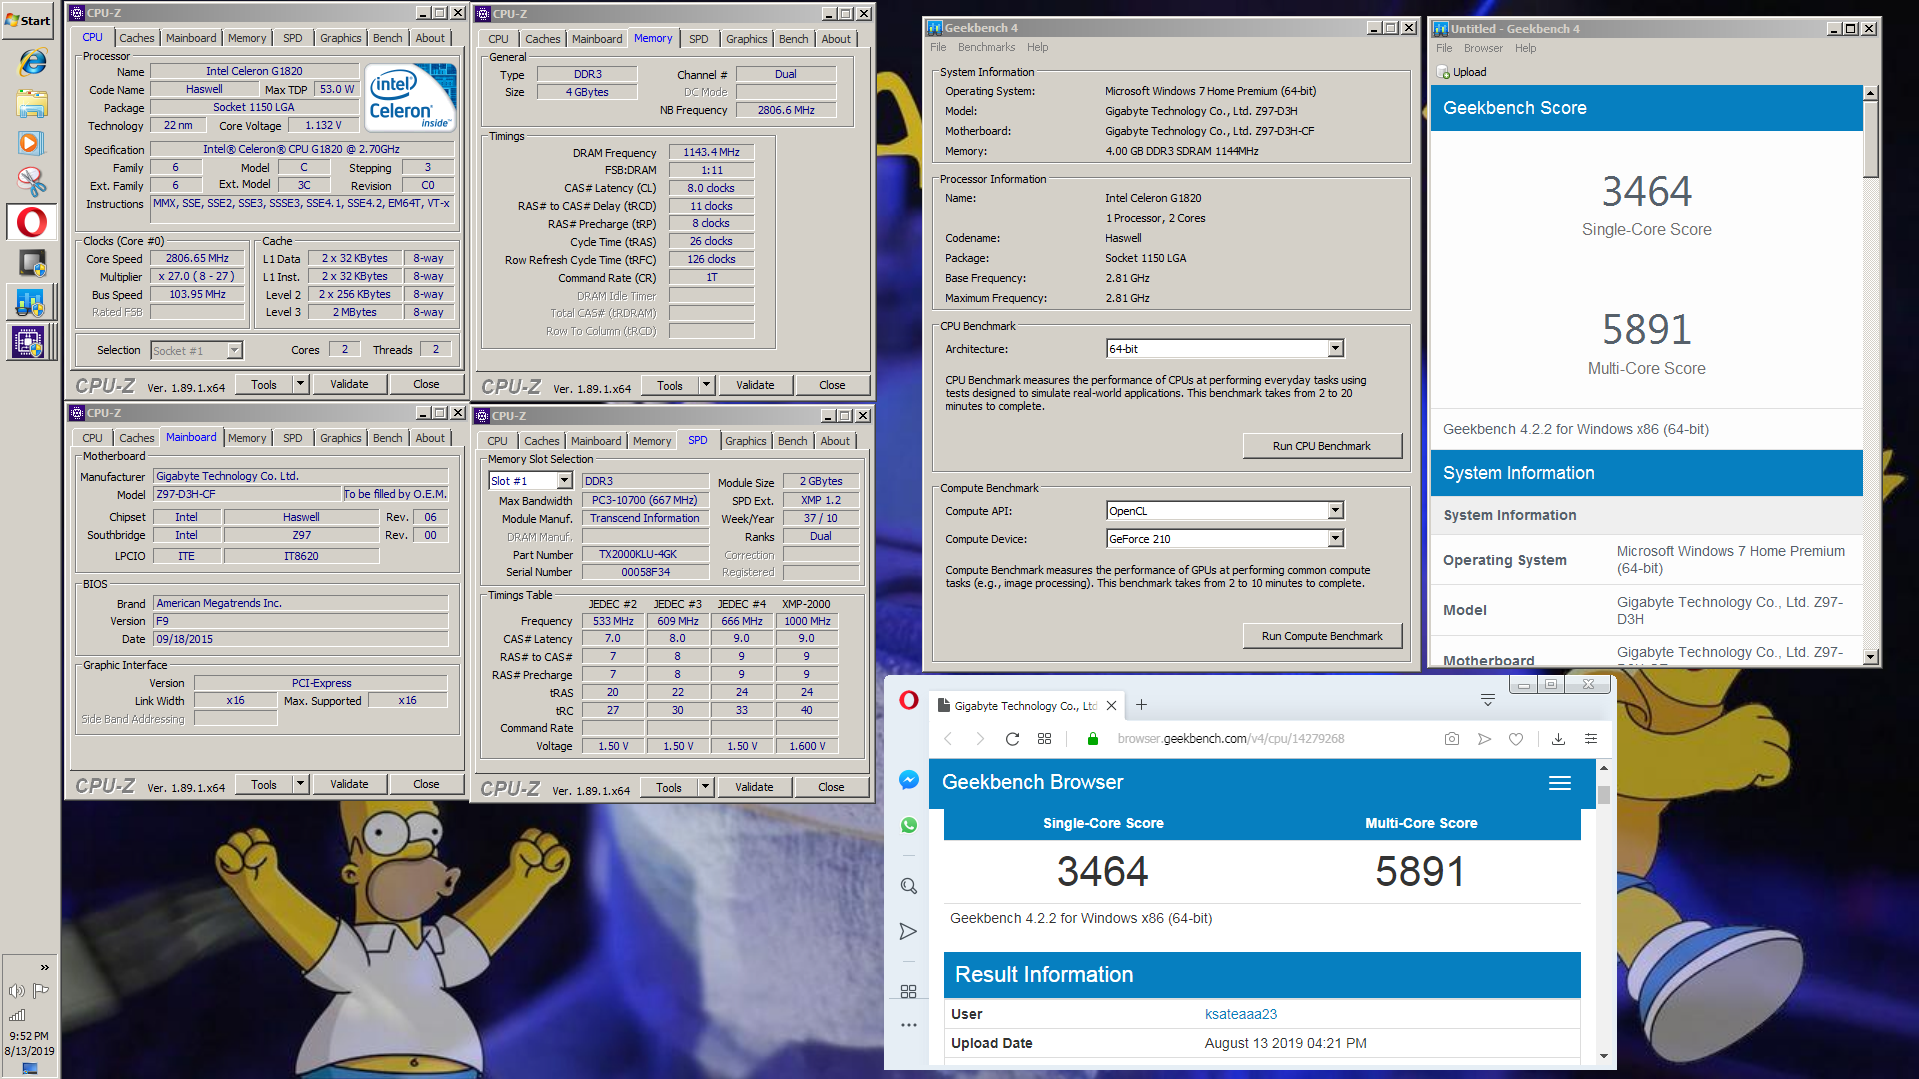Click the Tools button in the CPU-Z Mainboard window
The image size is (1919, 1079).
tap(264, 785)
